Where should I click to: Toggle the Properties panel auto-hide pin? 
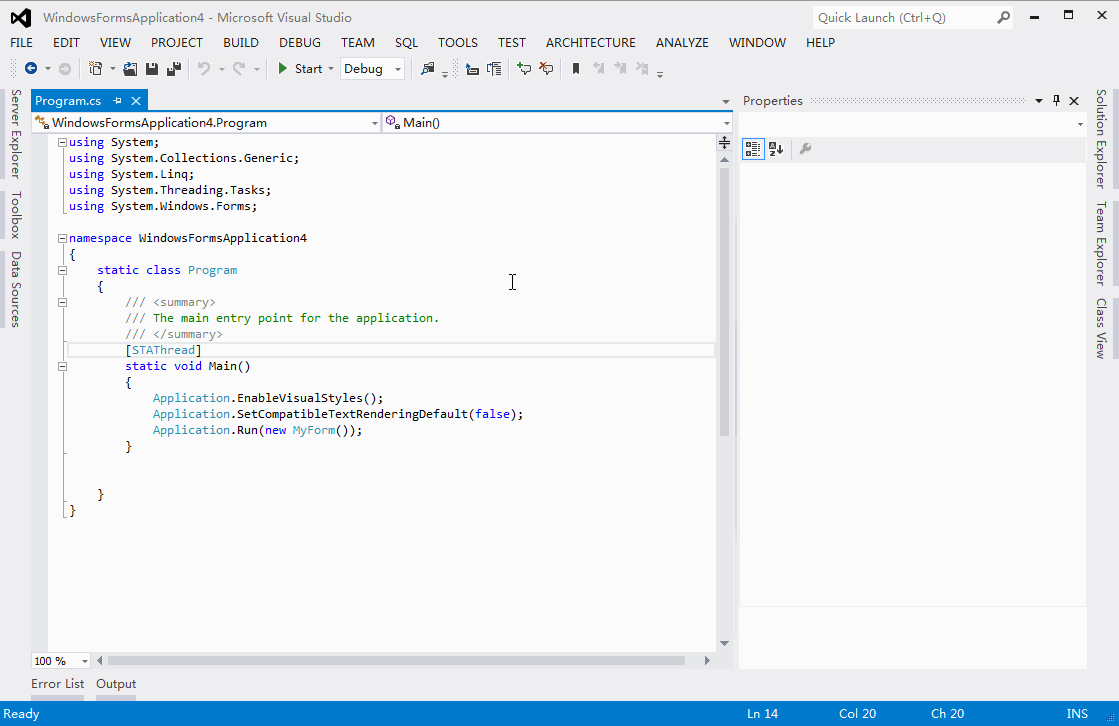pos(1056,101)
